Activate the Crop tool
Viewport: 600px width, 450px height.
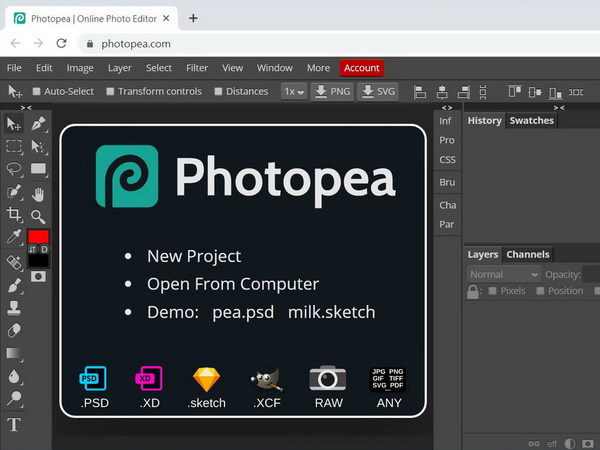tap(14, 214)
